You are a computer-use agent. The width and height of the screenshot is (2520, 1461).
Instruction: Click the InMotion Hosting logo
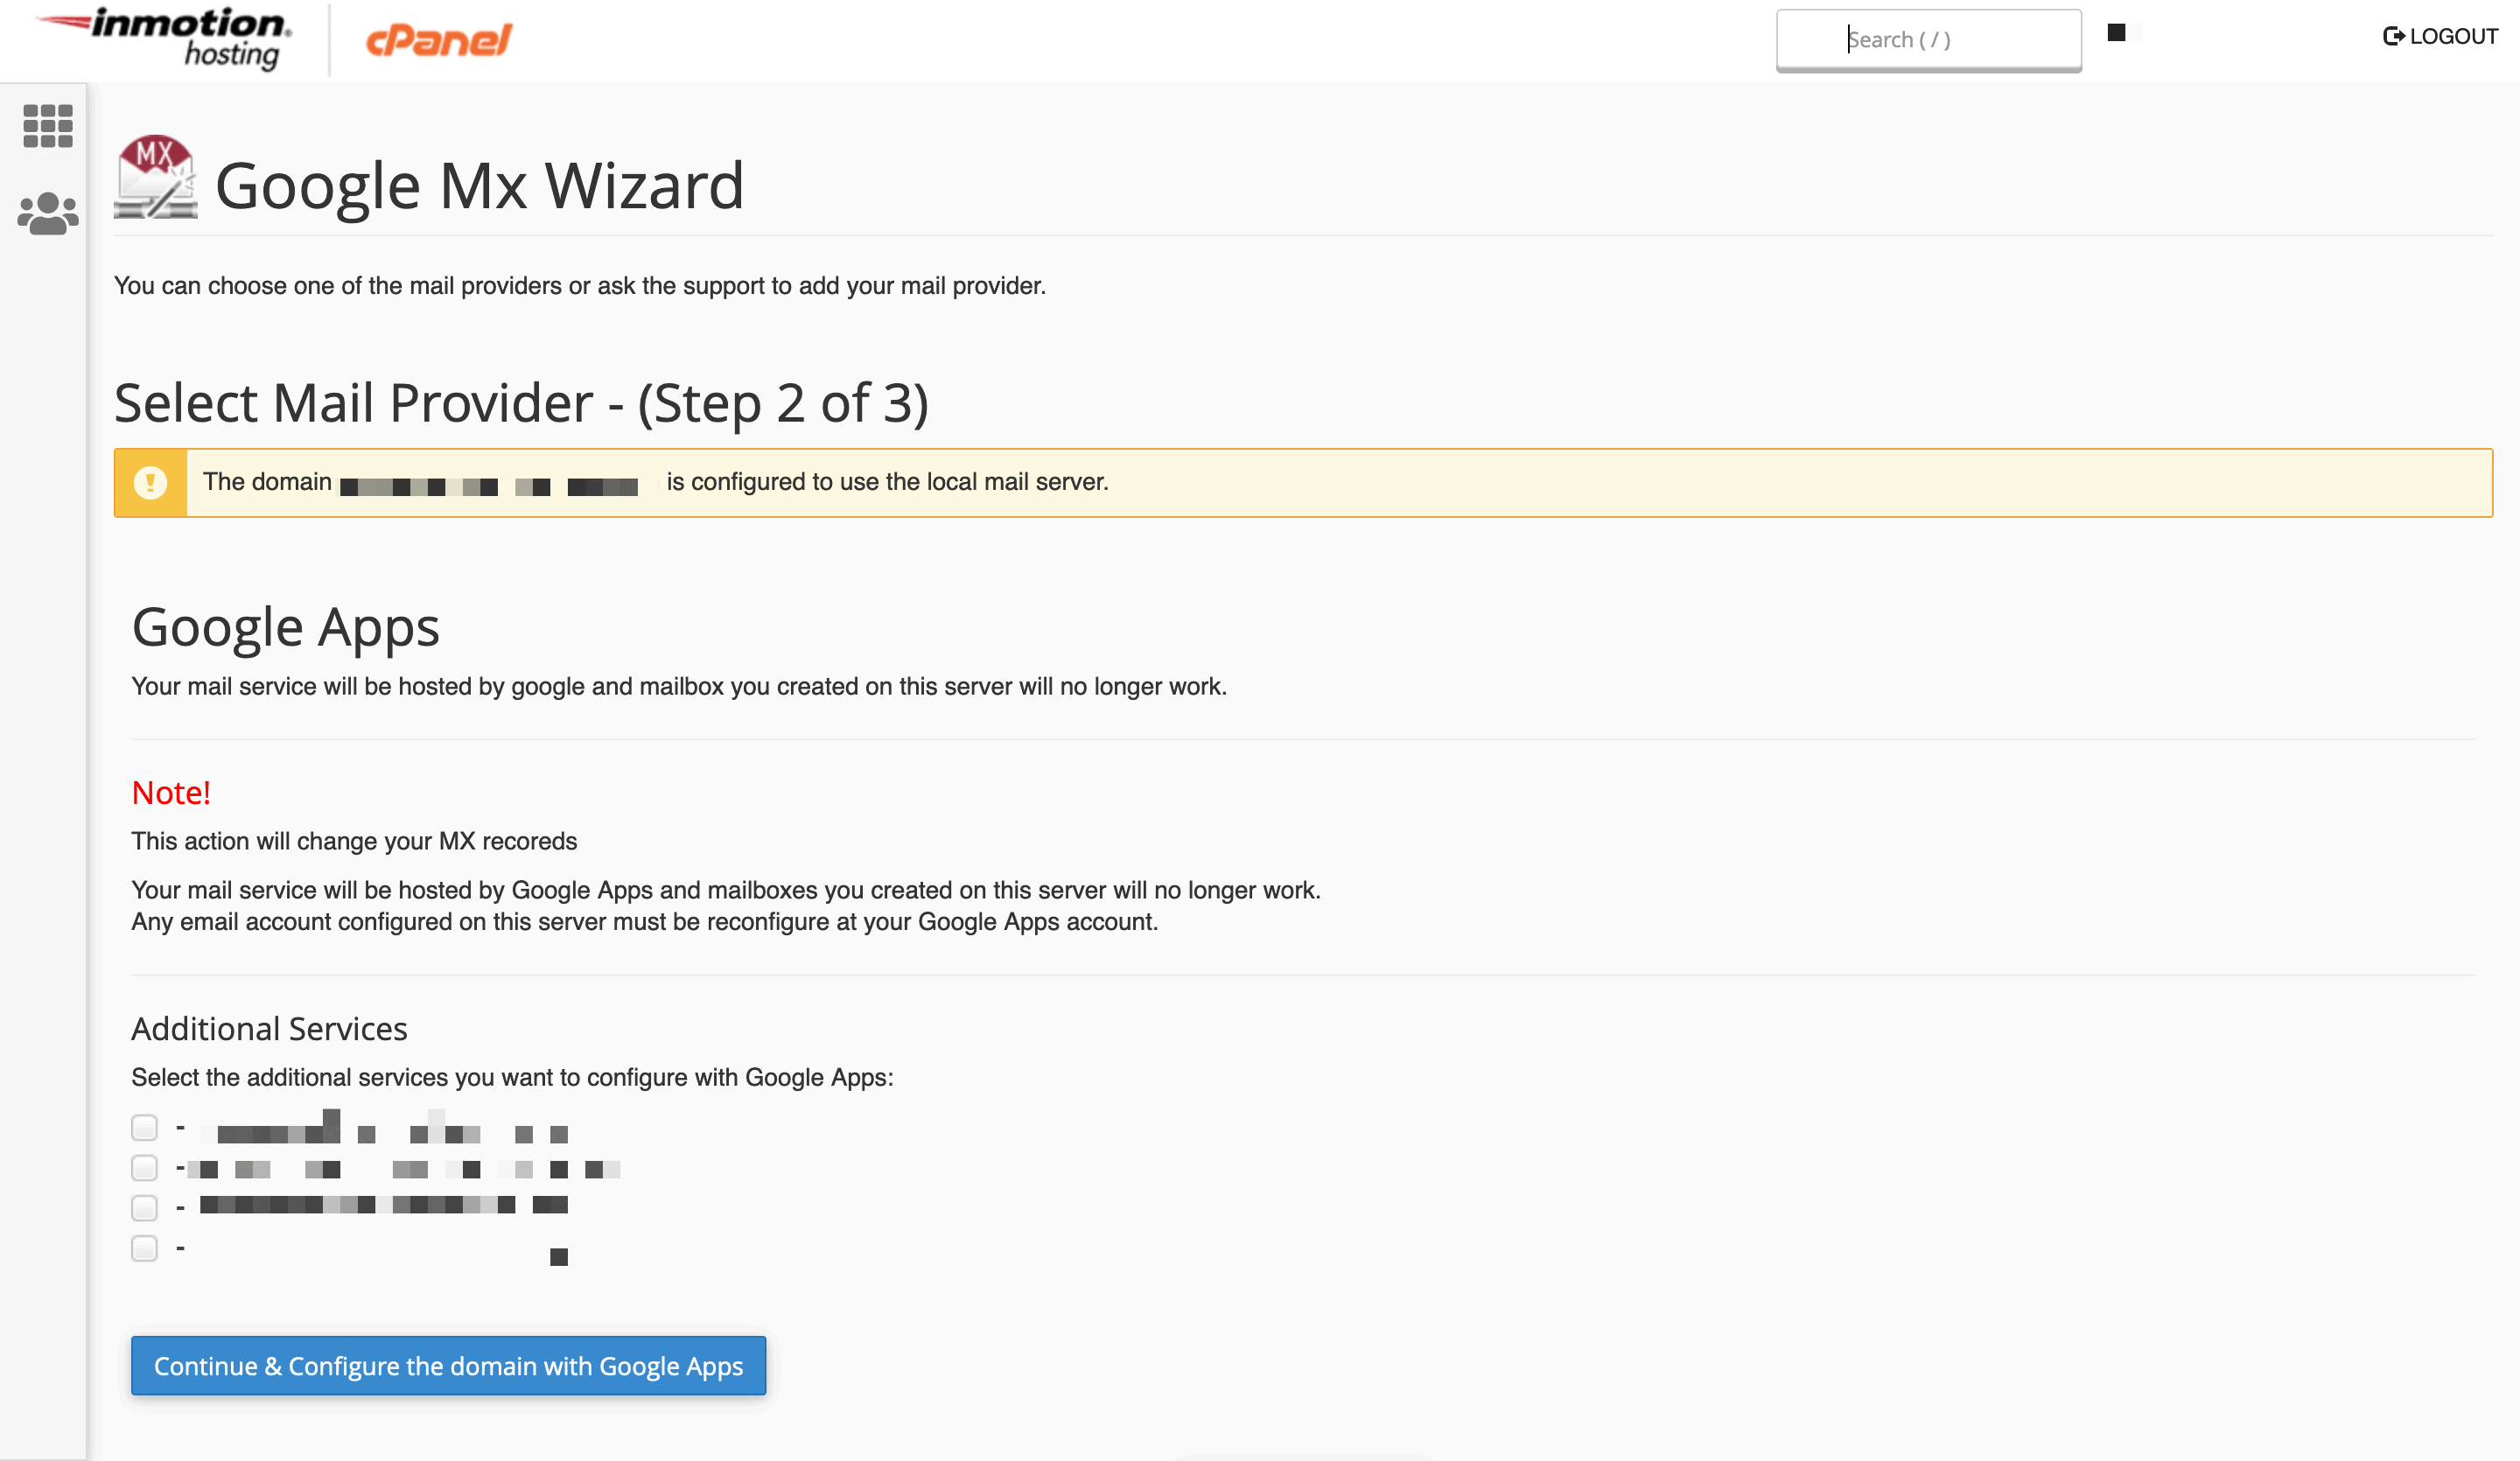point(164,38)
